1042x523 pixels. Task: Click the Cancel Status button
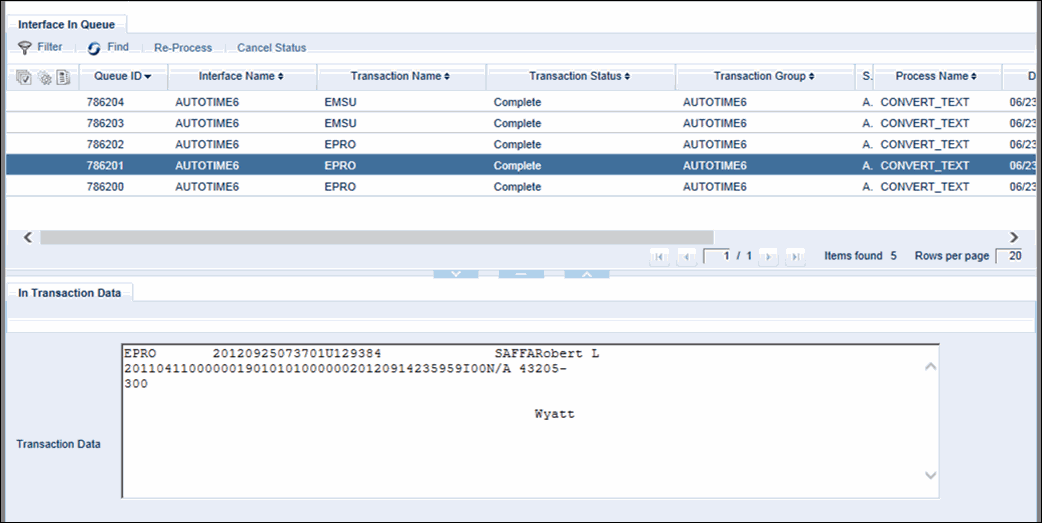[x=271, y=47]
